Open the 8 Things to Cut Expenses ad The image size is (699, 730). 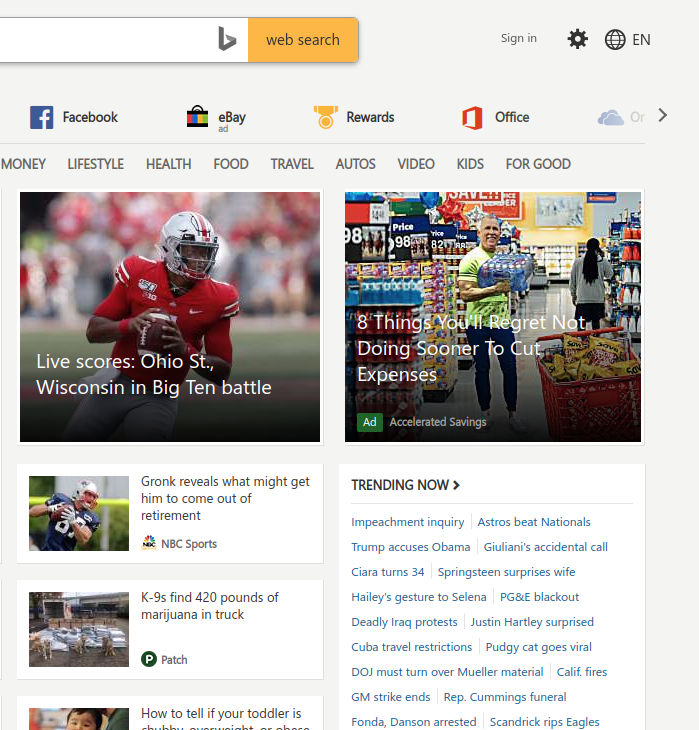tap(493, 317)
